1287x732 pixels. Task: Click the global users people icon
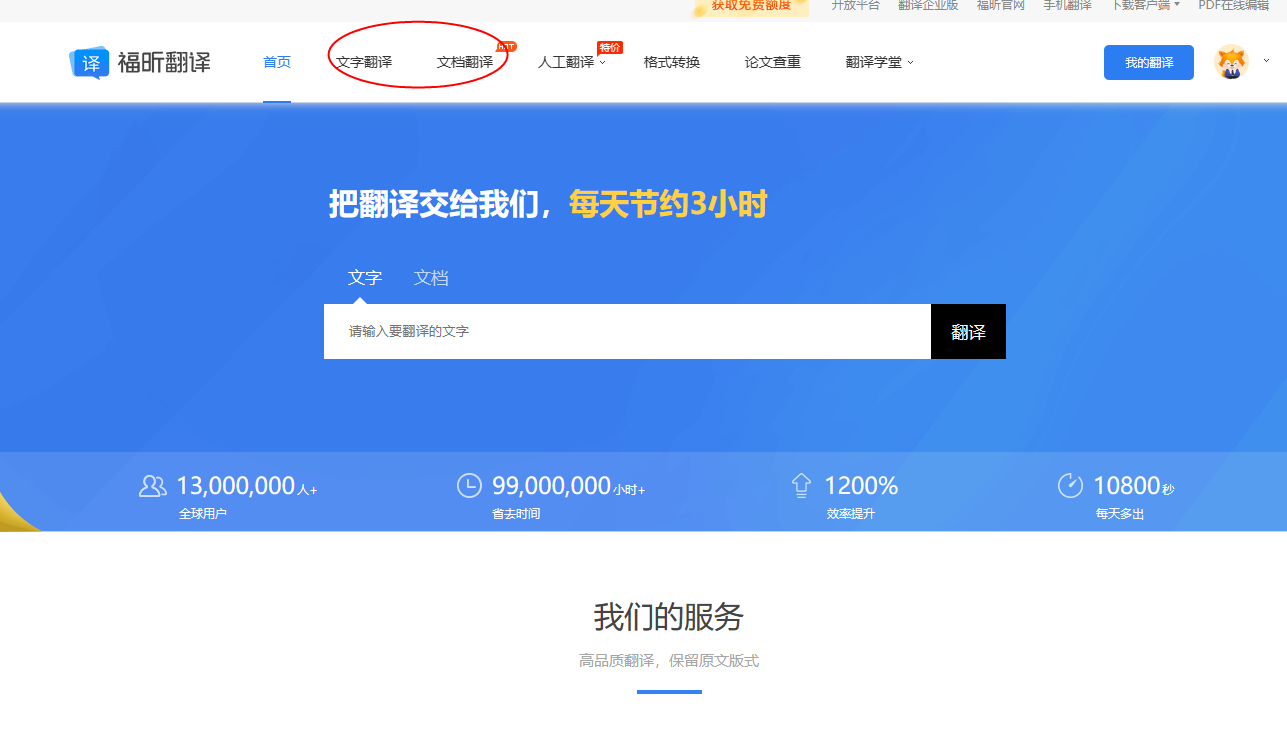coord(153,486)
